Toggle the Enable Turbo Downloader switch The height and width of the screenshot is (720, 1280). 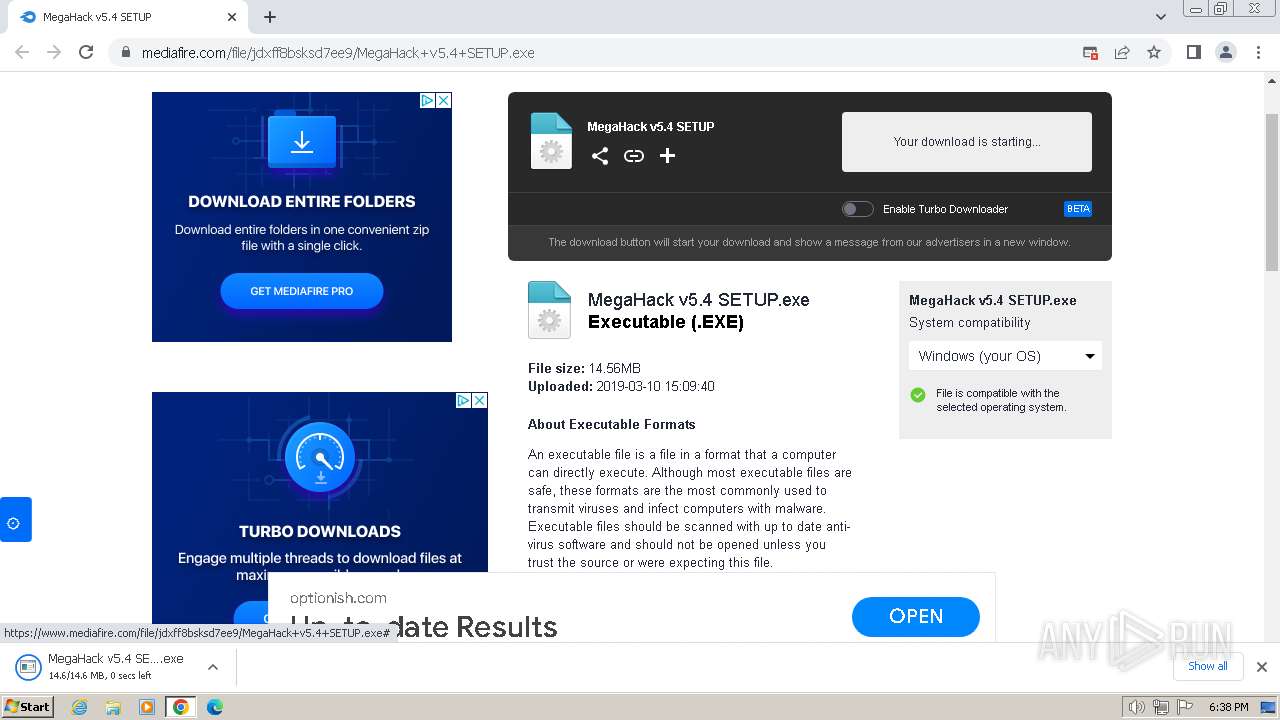click(857, 209)
